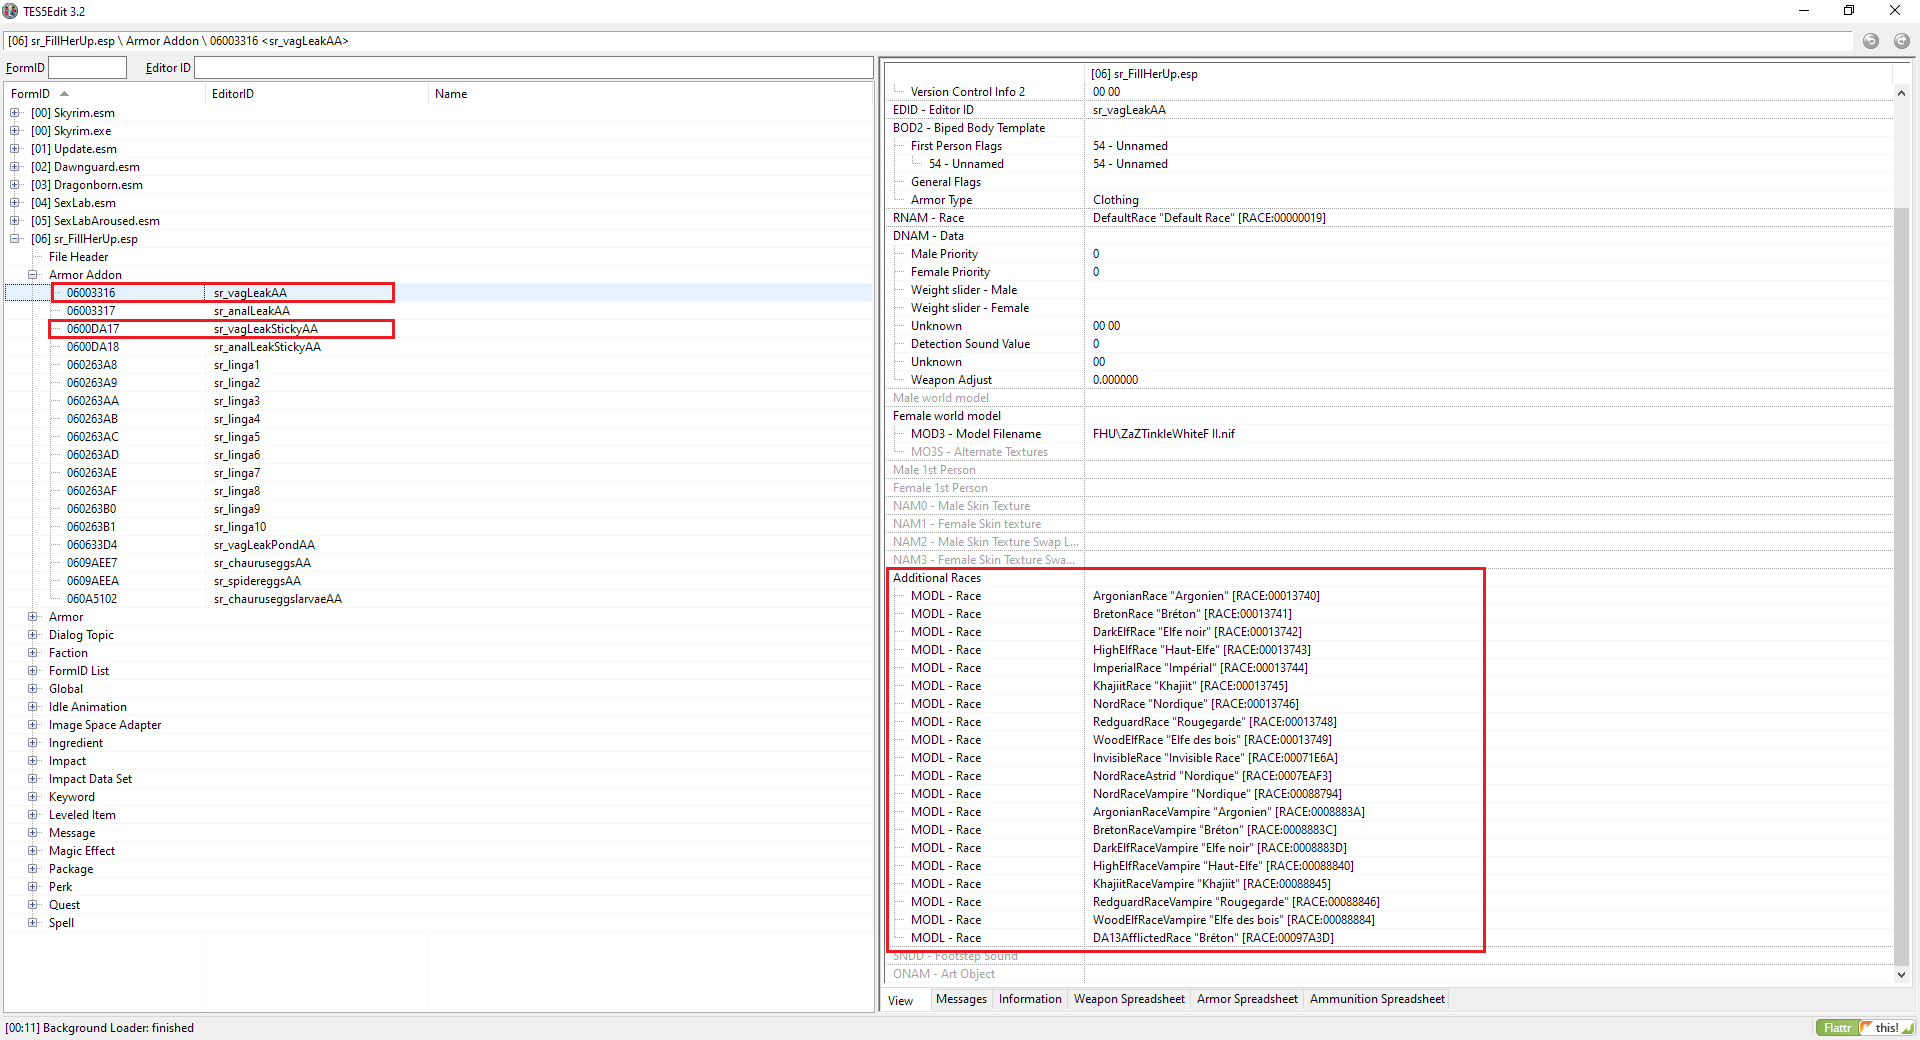Expand the Magic Effect group
The height and width of the screenshot is (1040, 1920).
pos(33,851)
